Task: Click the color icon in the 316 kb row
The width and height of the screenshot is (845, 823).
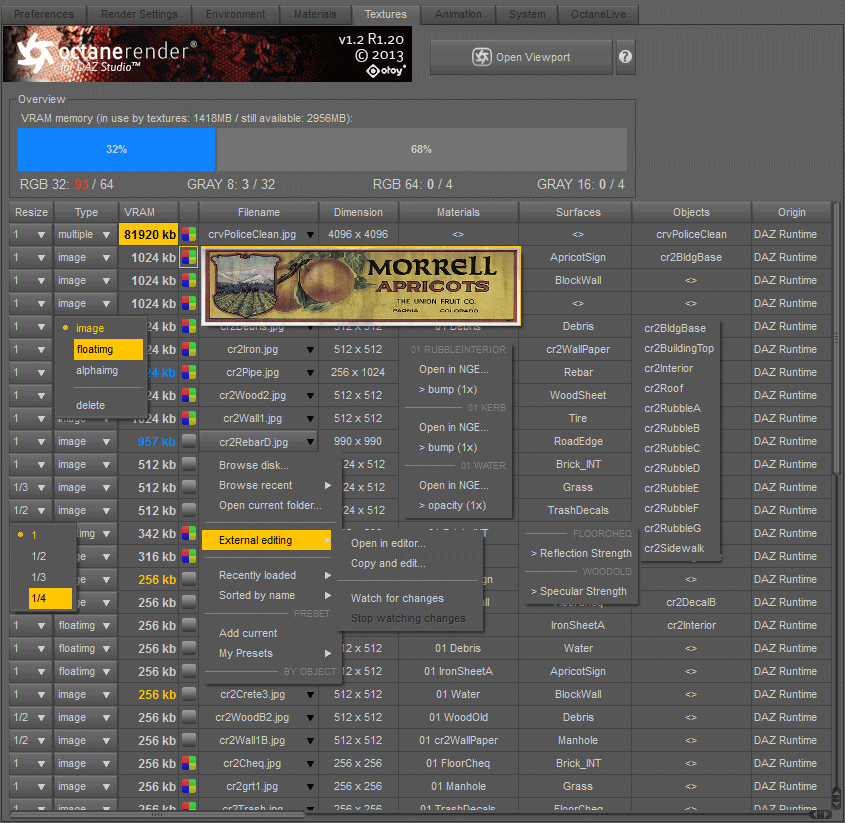Action: pyautogui.click(x=189, y=556)
